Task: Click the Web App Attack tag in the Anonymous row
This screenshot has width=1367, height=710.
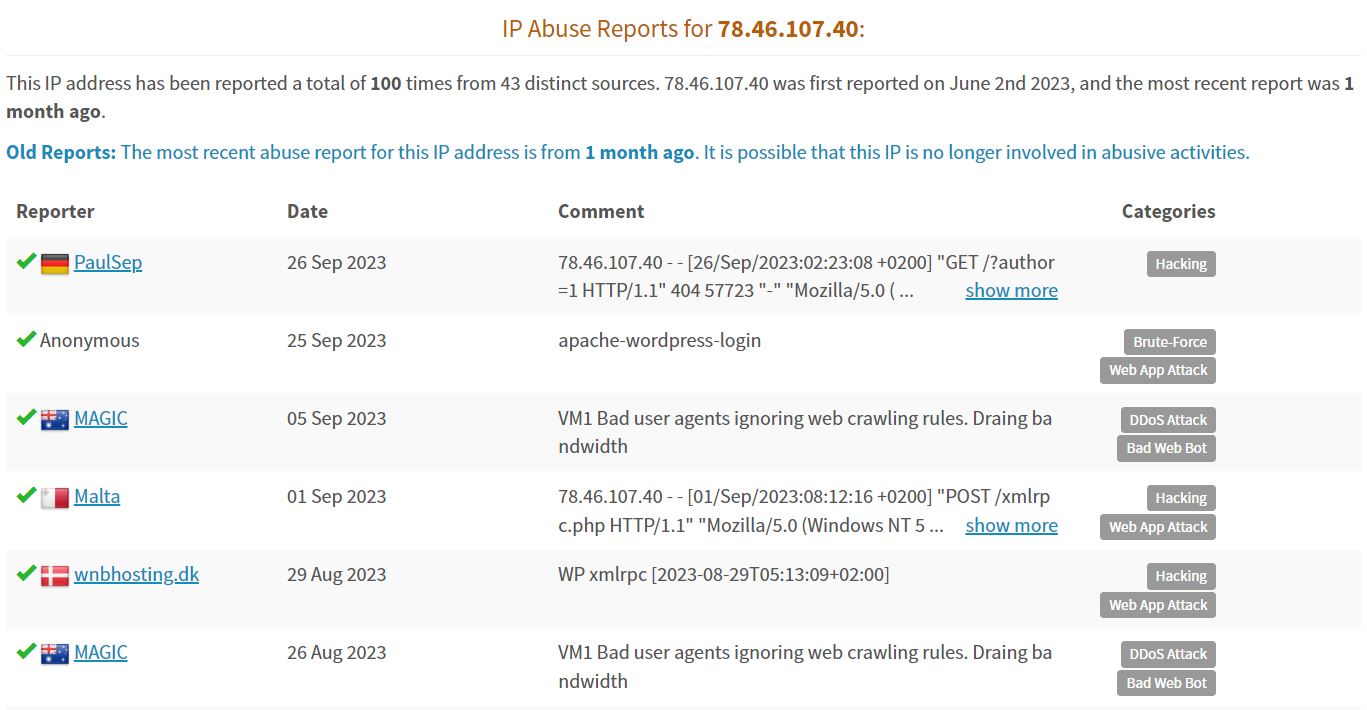Action: pos(1158,370)
